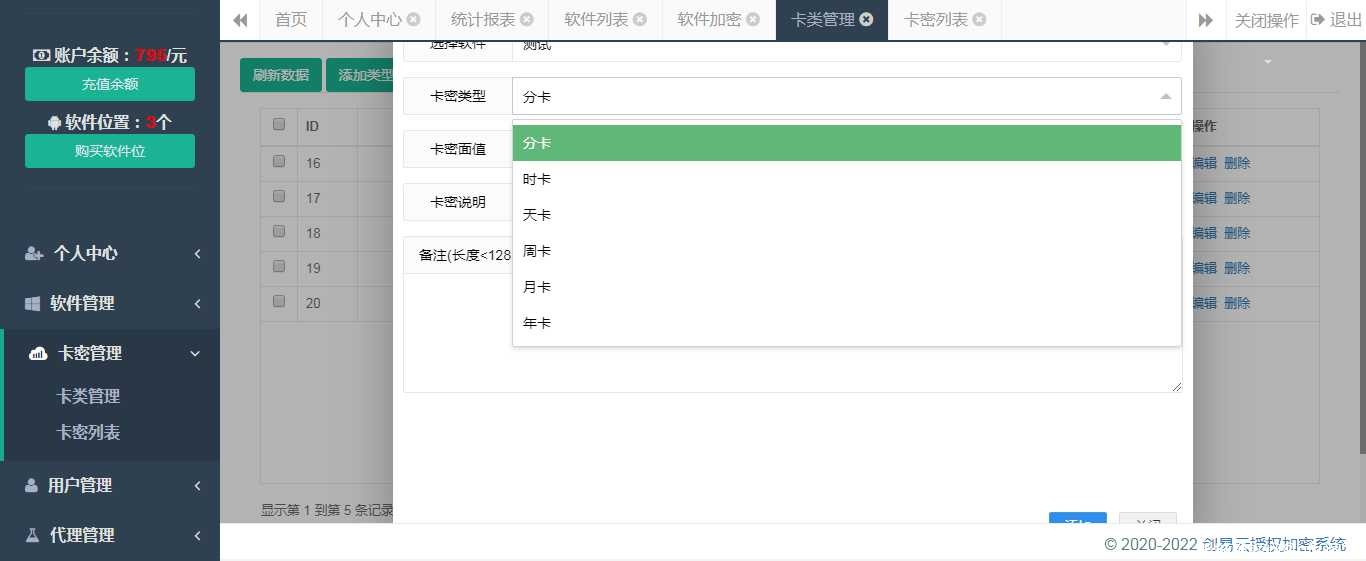This screenshot has height=561, width=1366.
Task: Click the 购买软件位 button
Action: [110, 151]
